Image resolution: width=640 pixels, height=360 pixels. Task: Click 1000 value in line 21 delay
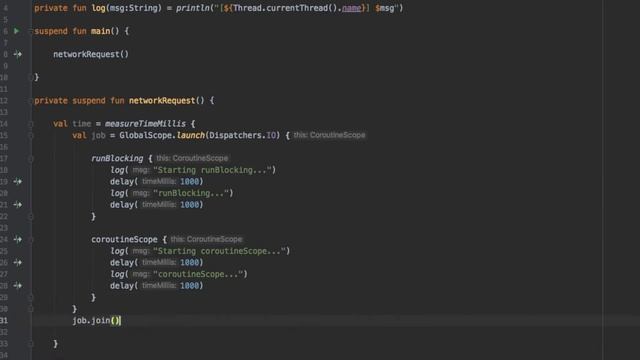tap(189, 204)
